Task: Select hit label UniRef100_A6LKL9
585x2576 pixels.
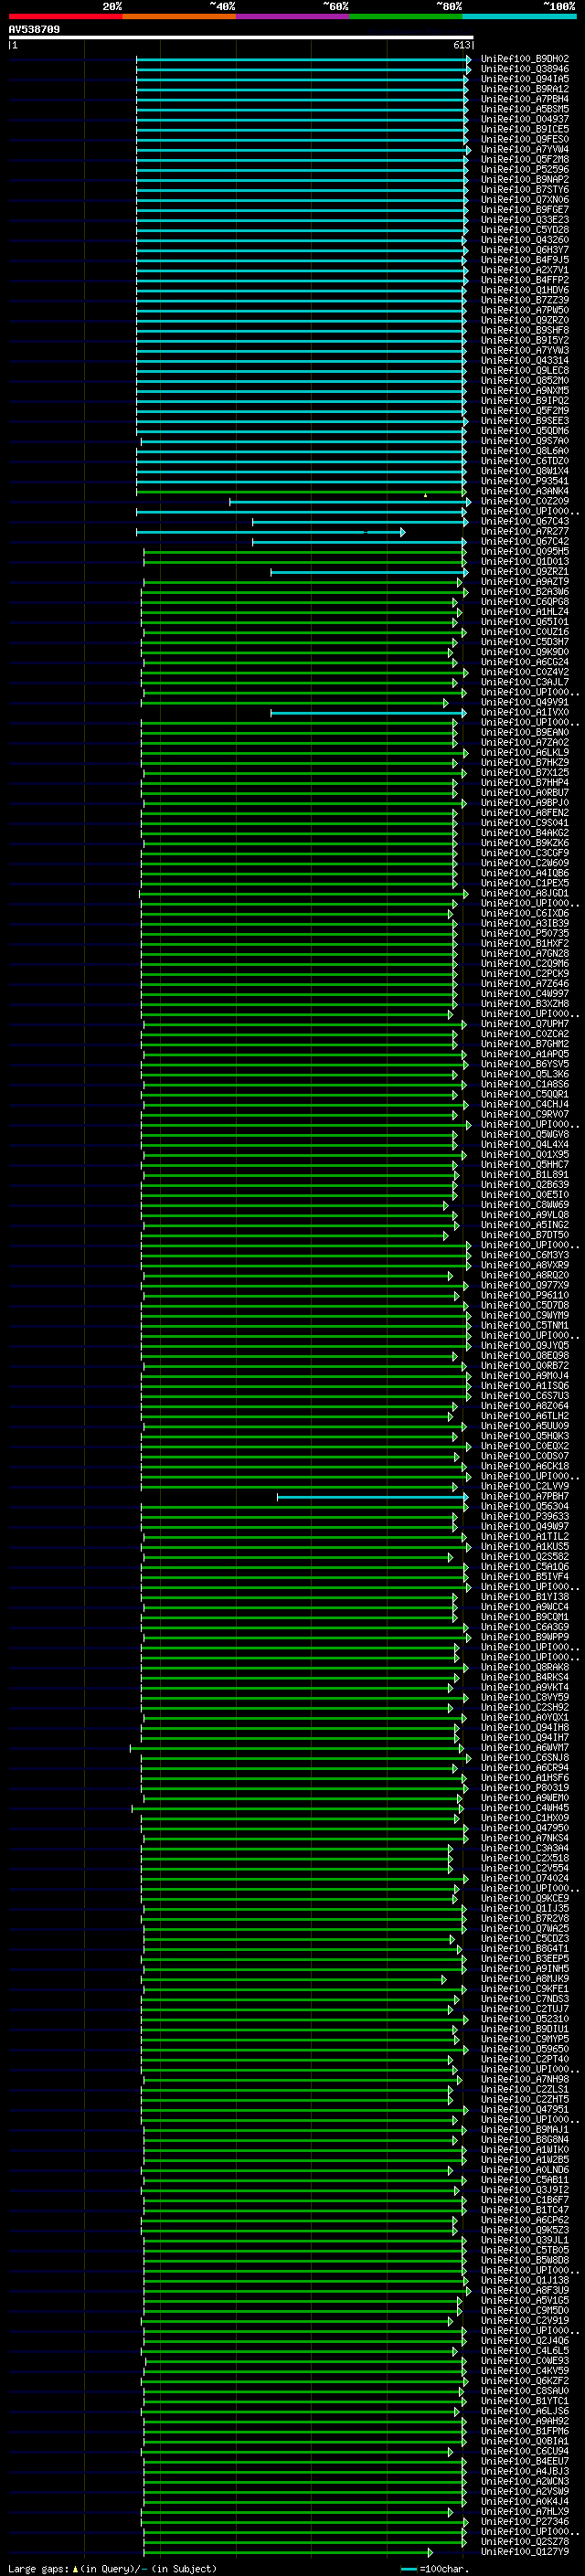Action: (525, 752)
